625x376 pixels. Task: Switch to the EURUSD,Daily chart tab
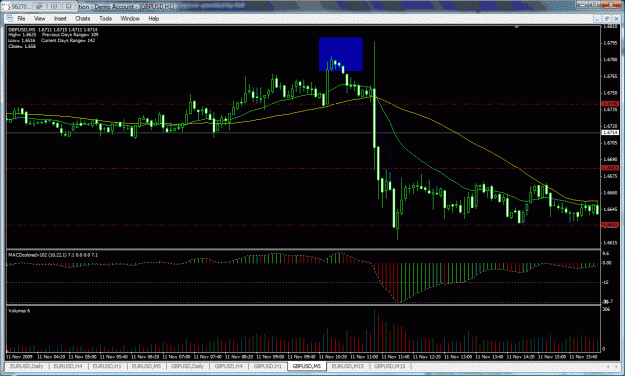pyautogui.click(x=26, y=366)
